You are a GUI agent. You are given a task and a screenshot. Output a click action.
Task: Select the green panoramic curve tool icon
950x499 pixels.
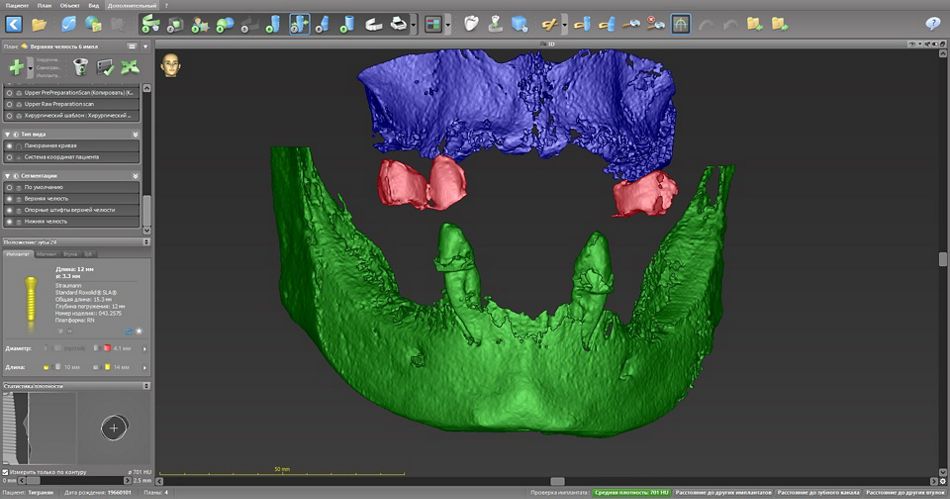[x=150, y=24]
